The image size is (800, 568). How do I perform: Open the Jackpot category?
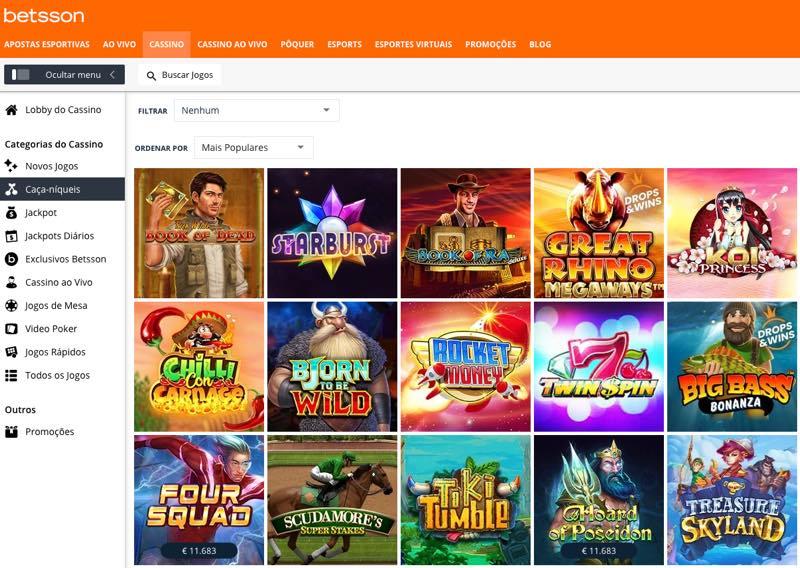tap(41, 213)
